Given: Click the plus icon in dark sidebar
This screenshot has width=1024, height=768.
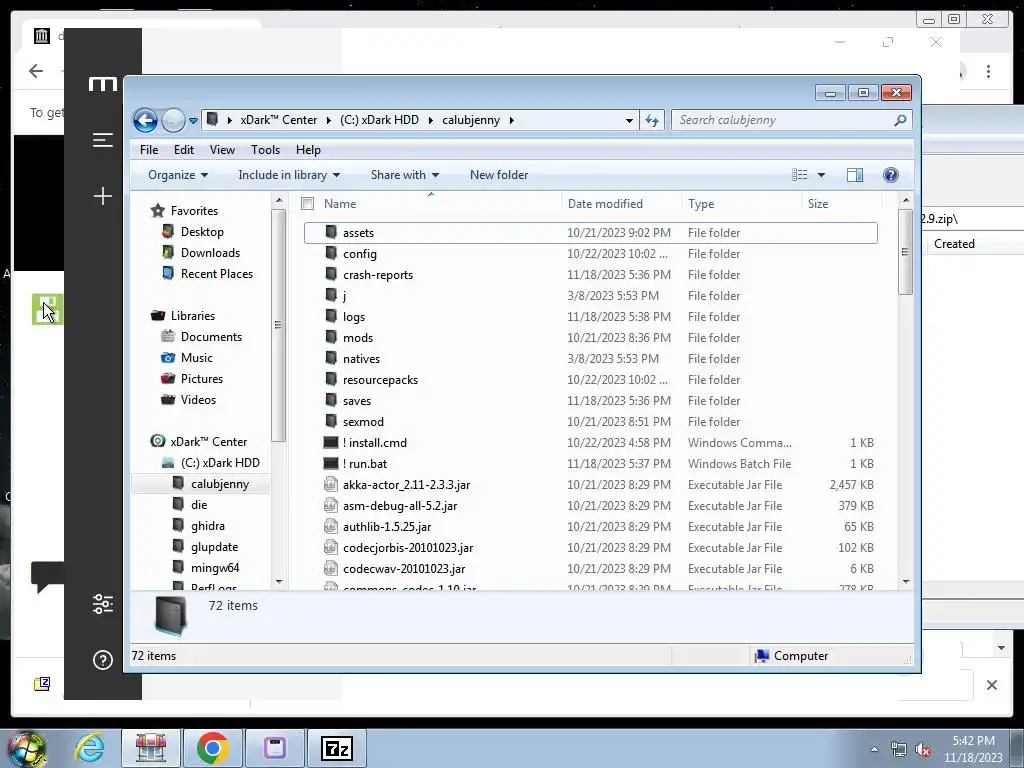Looking at the screenshot, I should pos(103,196).
